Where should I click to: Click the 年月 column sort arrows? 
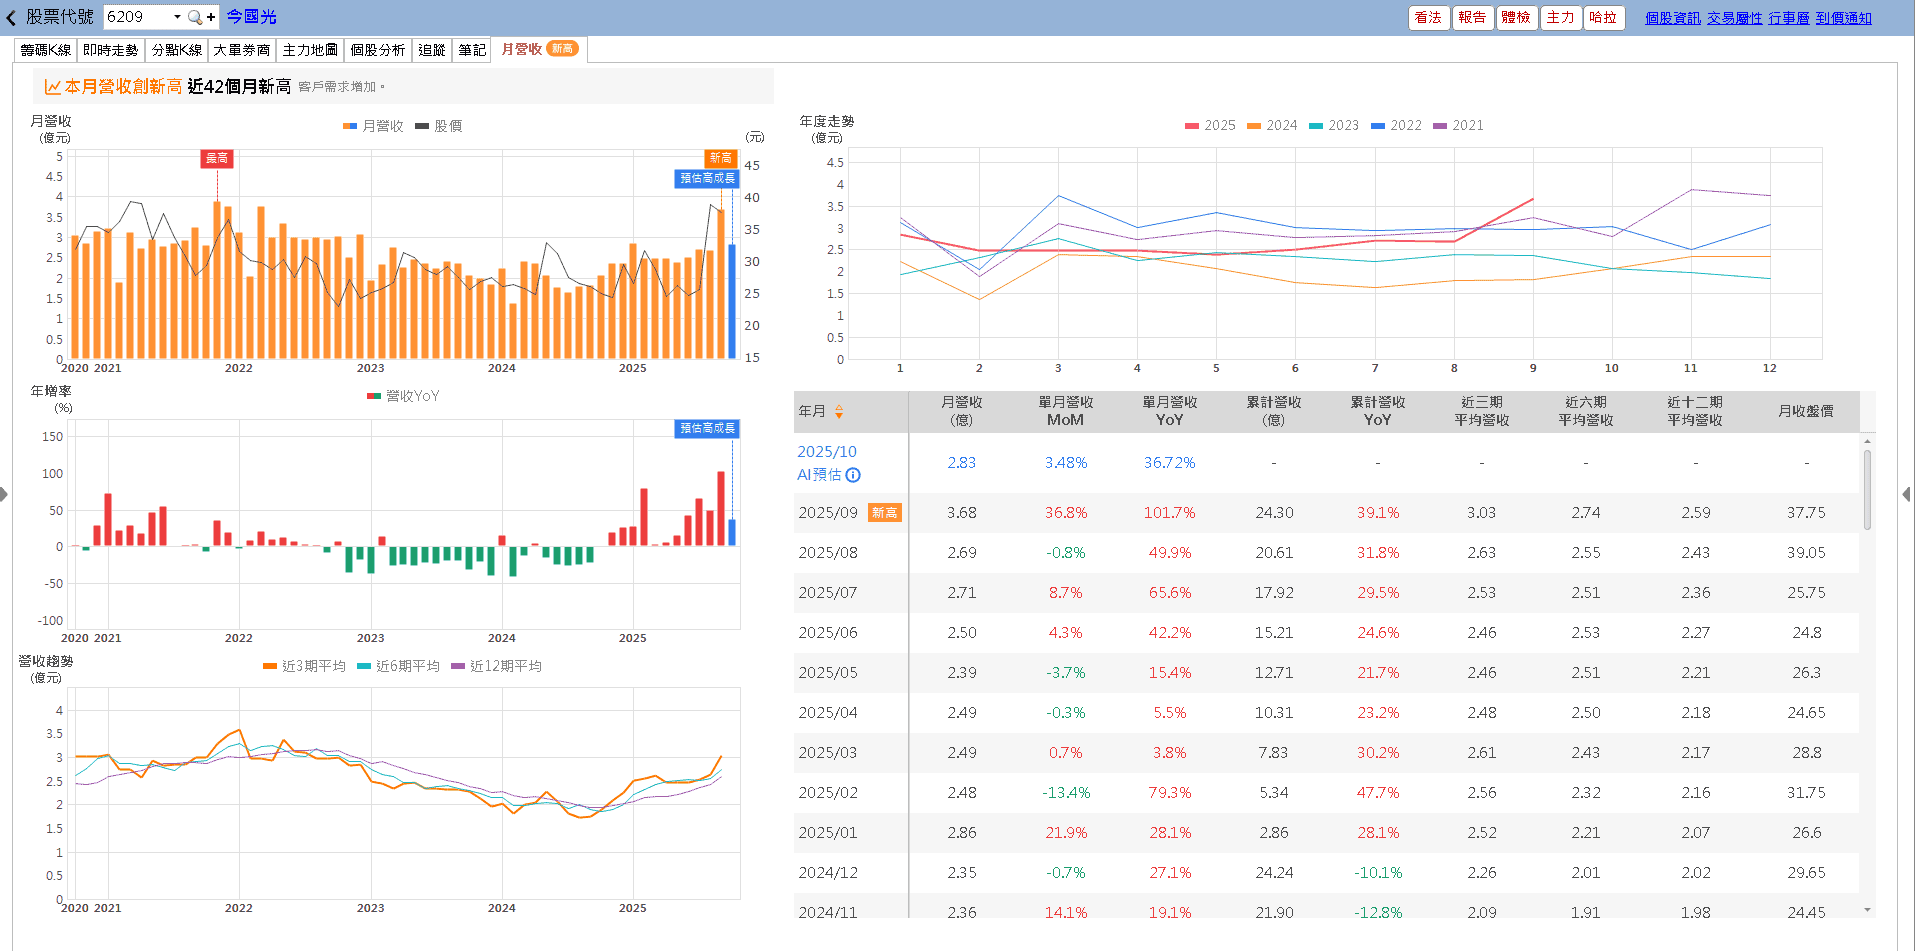[839, 411]
